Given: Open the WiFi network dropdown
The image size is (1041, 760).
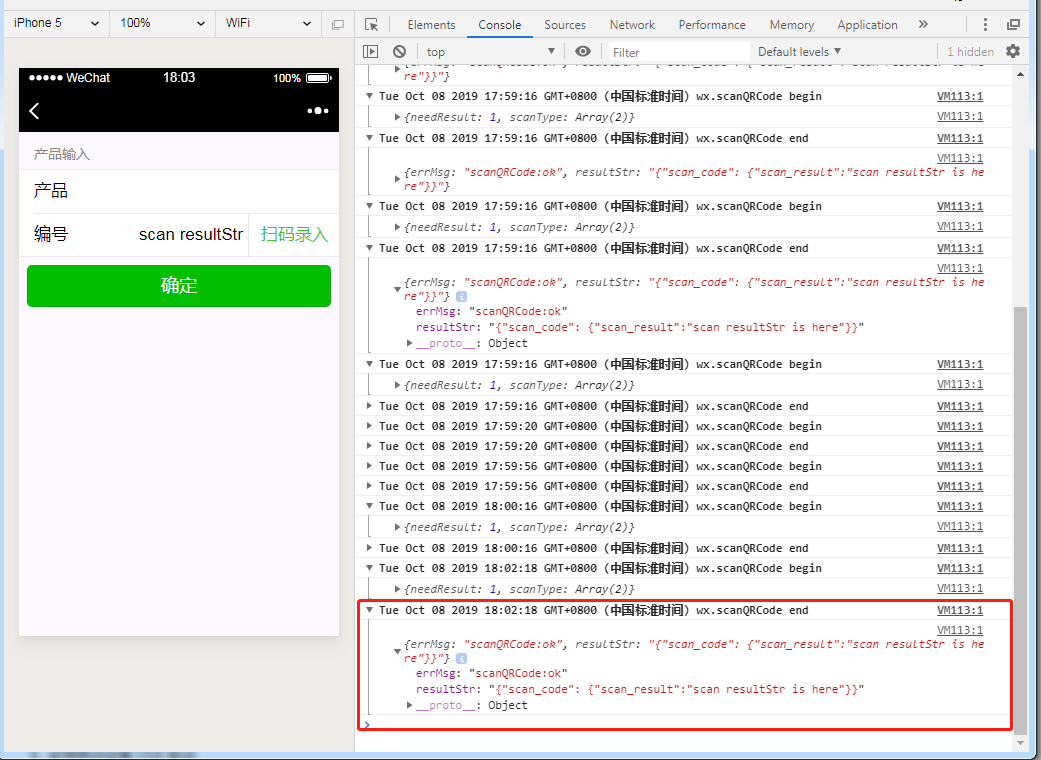Looking at the screenshot, I should click(268, 23).
